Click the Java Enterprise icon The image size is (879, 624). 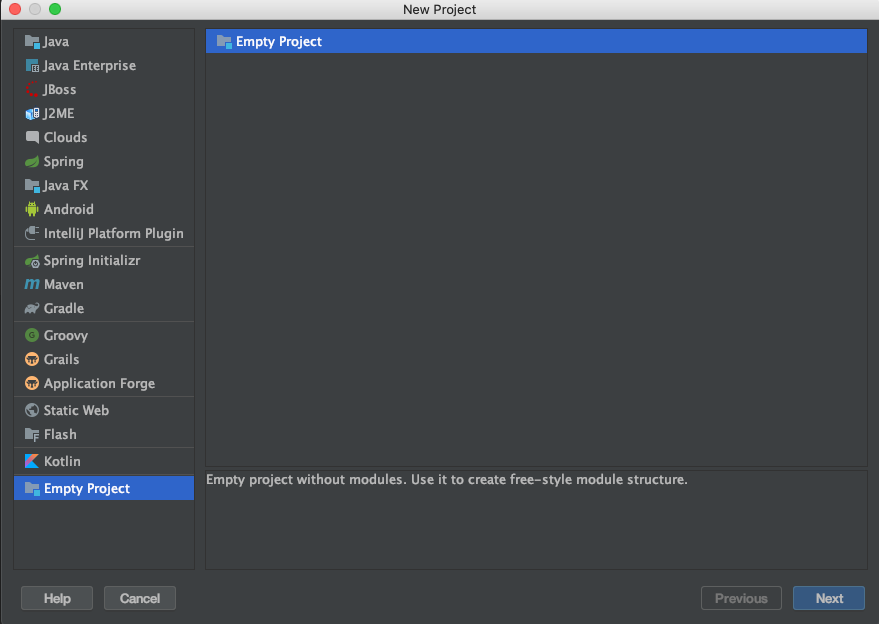click(32, 66)
